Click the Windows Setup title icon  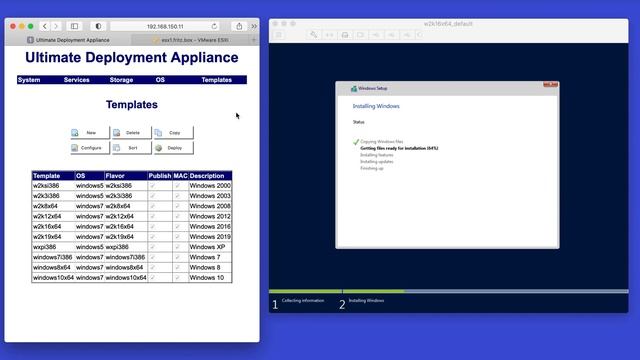click(x=354, y=88)
